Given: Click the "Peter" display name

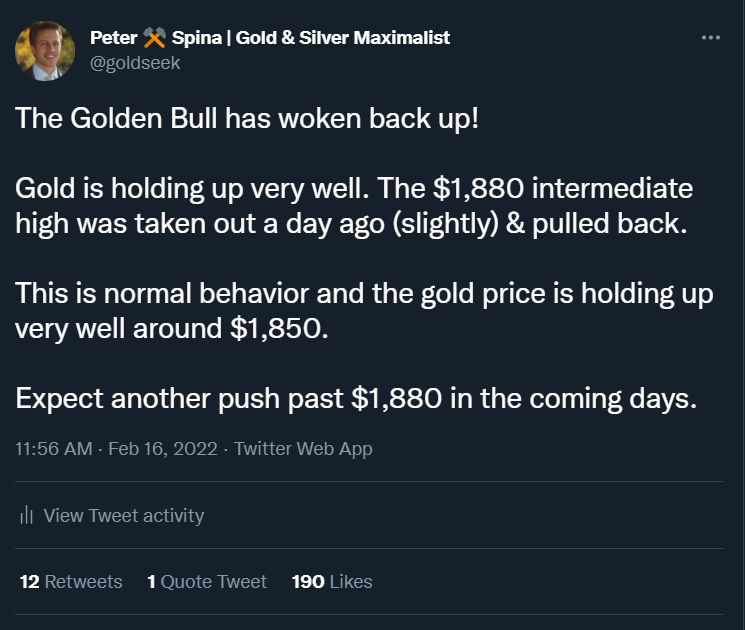Looking at the screenshot, I should coord(113,38).
